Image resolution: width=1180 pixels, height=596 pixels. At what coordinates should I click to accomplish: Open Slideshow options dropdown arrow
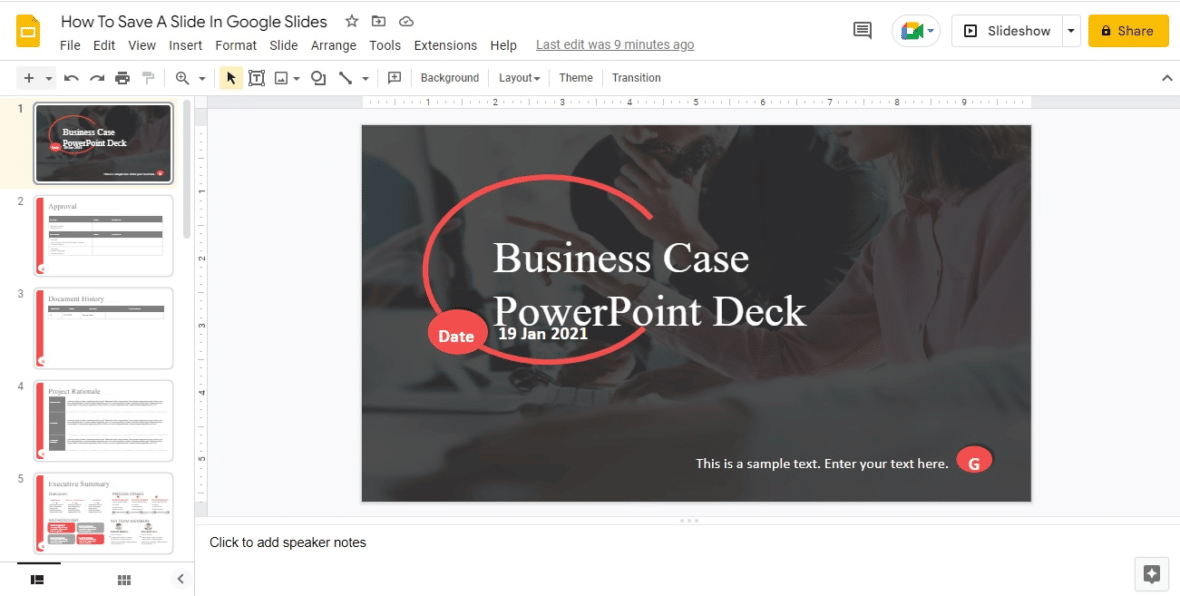[1071, 31]
